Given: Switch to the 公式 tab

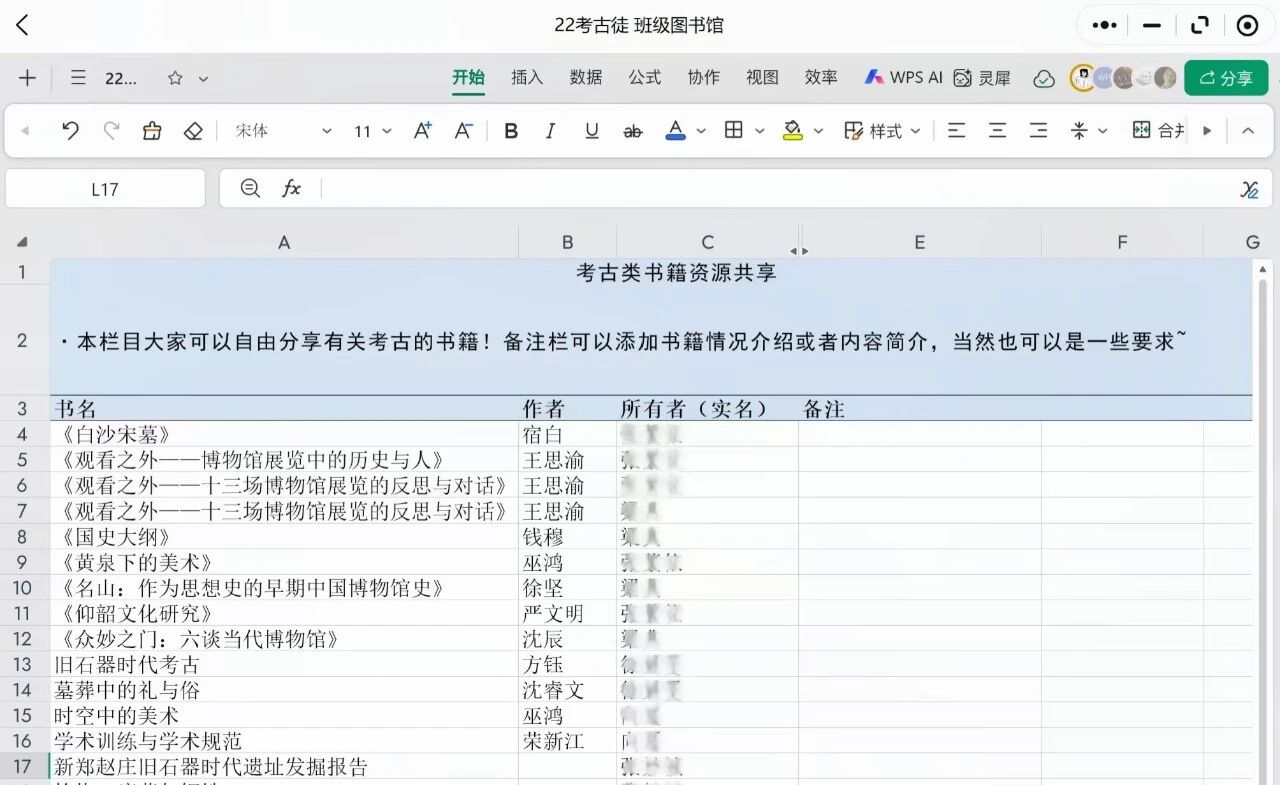Looking at the screenshot, I should pos(645,78).
